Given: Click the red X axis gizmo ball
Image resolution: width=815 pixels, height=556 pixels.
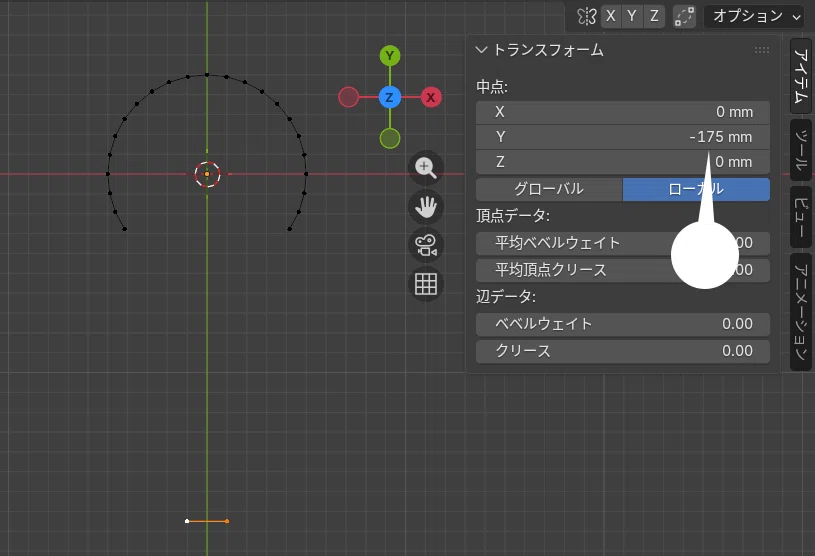Looking at the screenshot, I should (431, 97).
